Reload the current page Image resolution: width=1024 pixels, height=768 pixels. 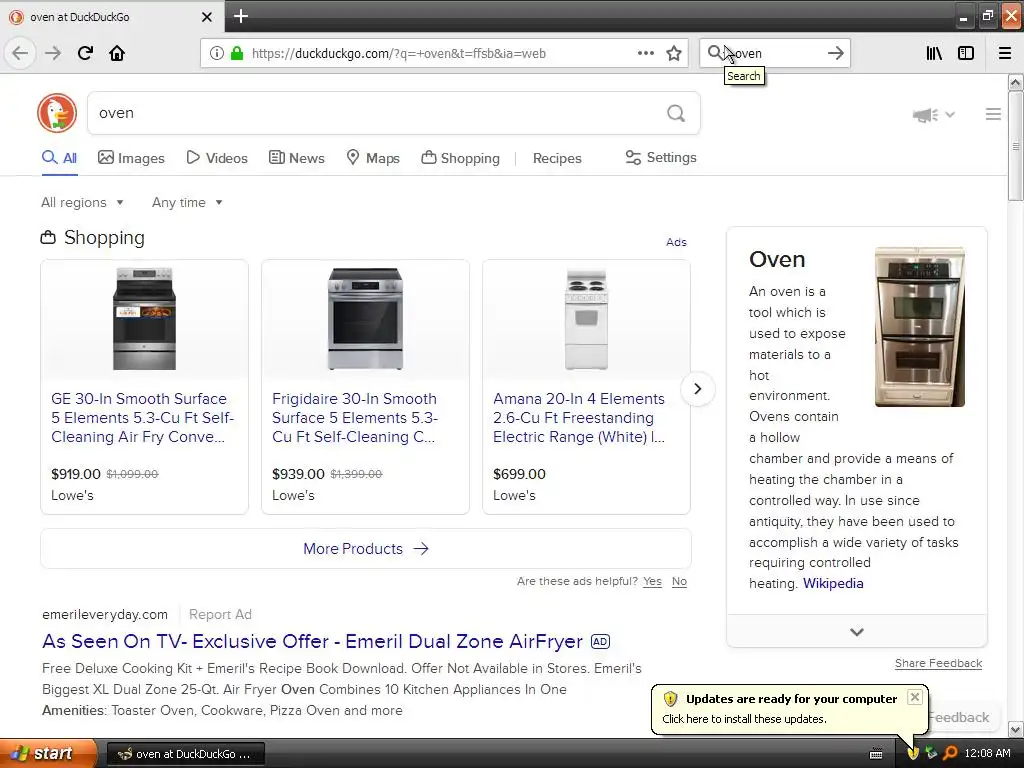point(85,53)
